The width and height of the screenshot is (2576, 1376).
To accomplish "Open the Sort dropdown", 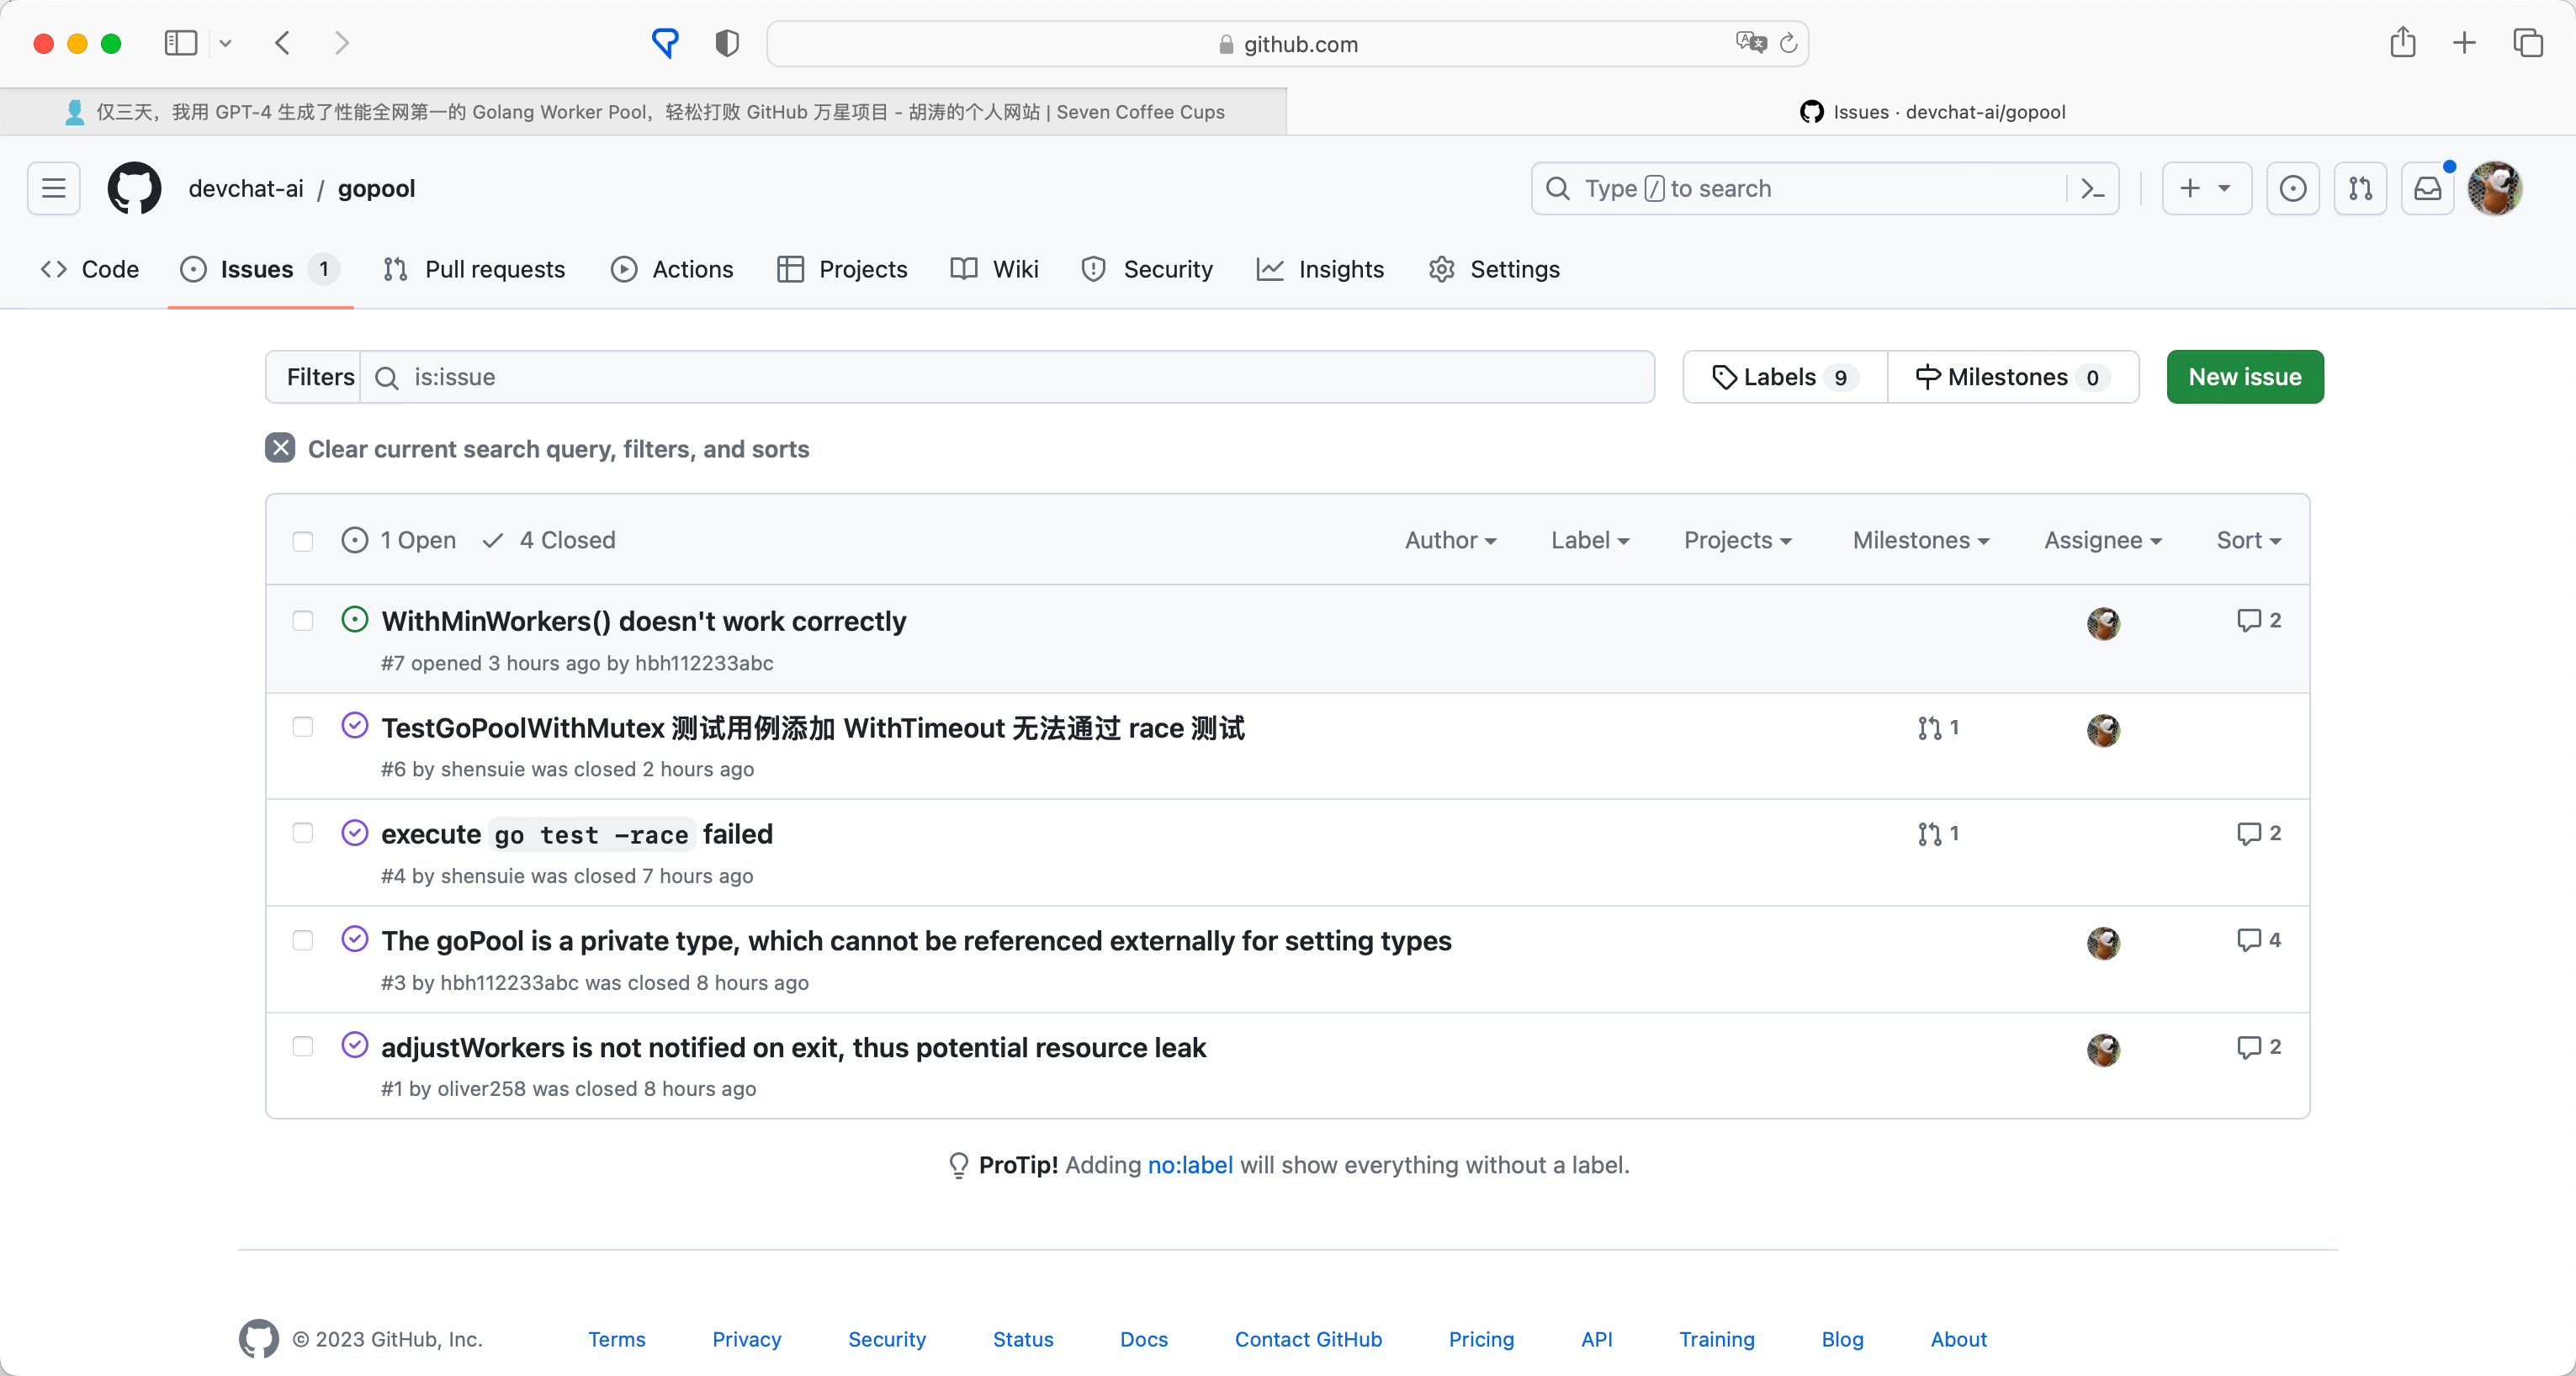I will 2247,540.
